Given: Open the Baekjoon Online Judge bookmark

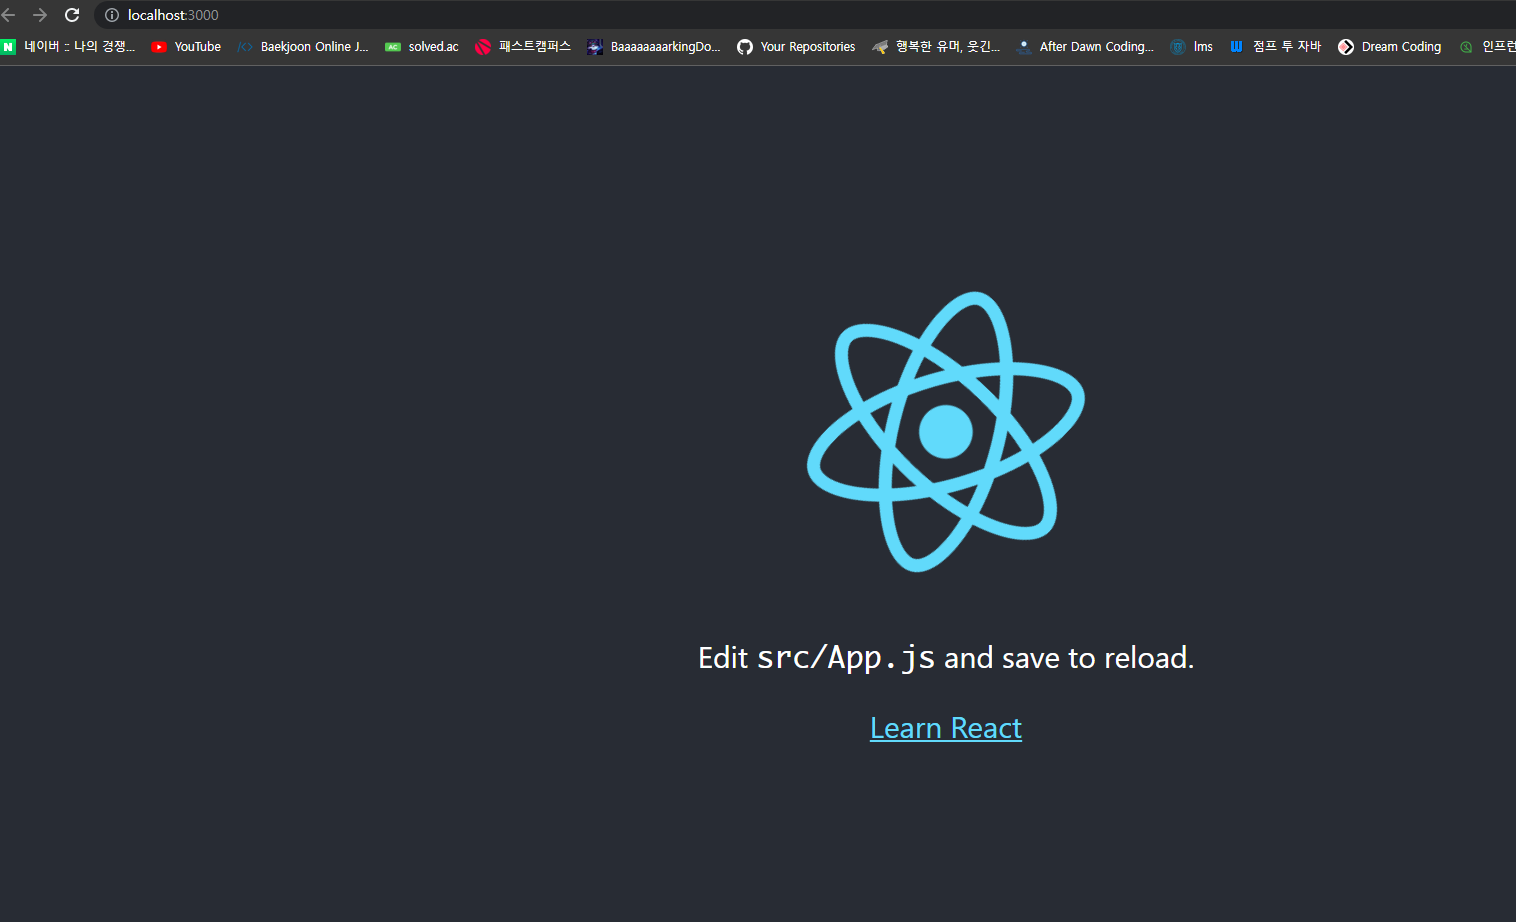Looking at the screenshot, I should point(303,47).
